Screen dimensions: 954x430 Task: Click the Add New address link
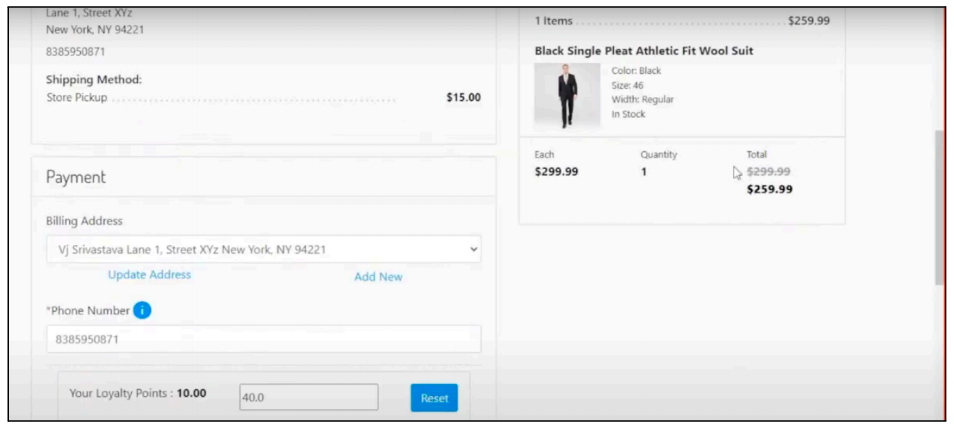pos(378,277)
